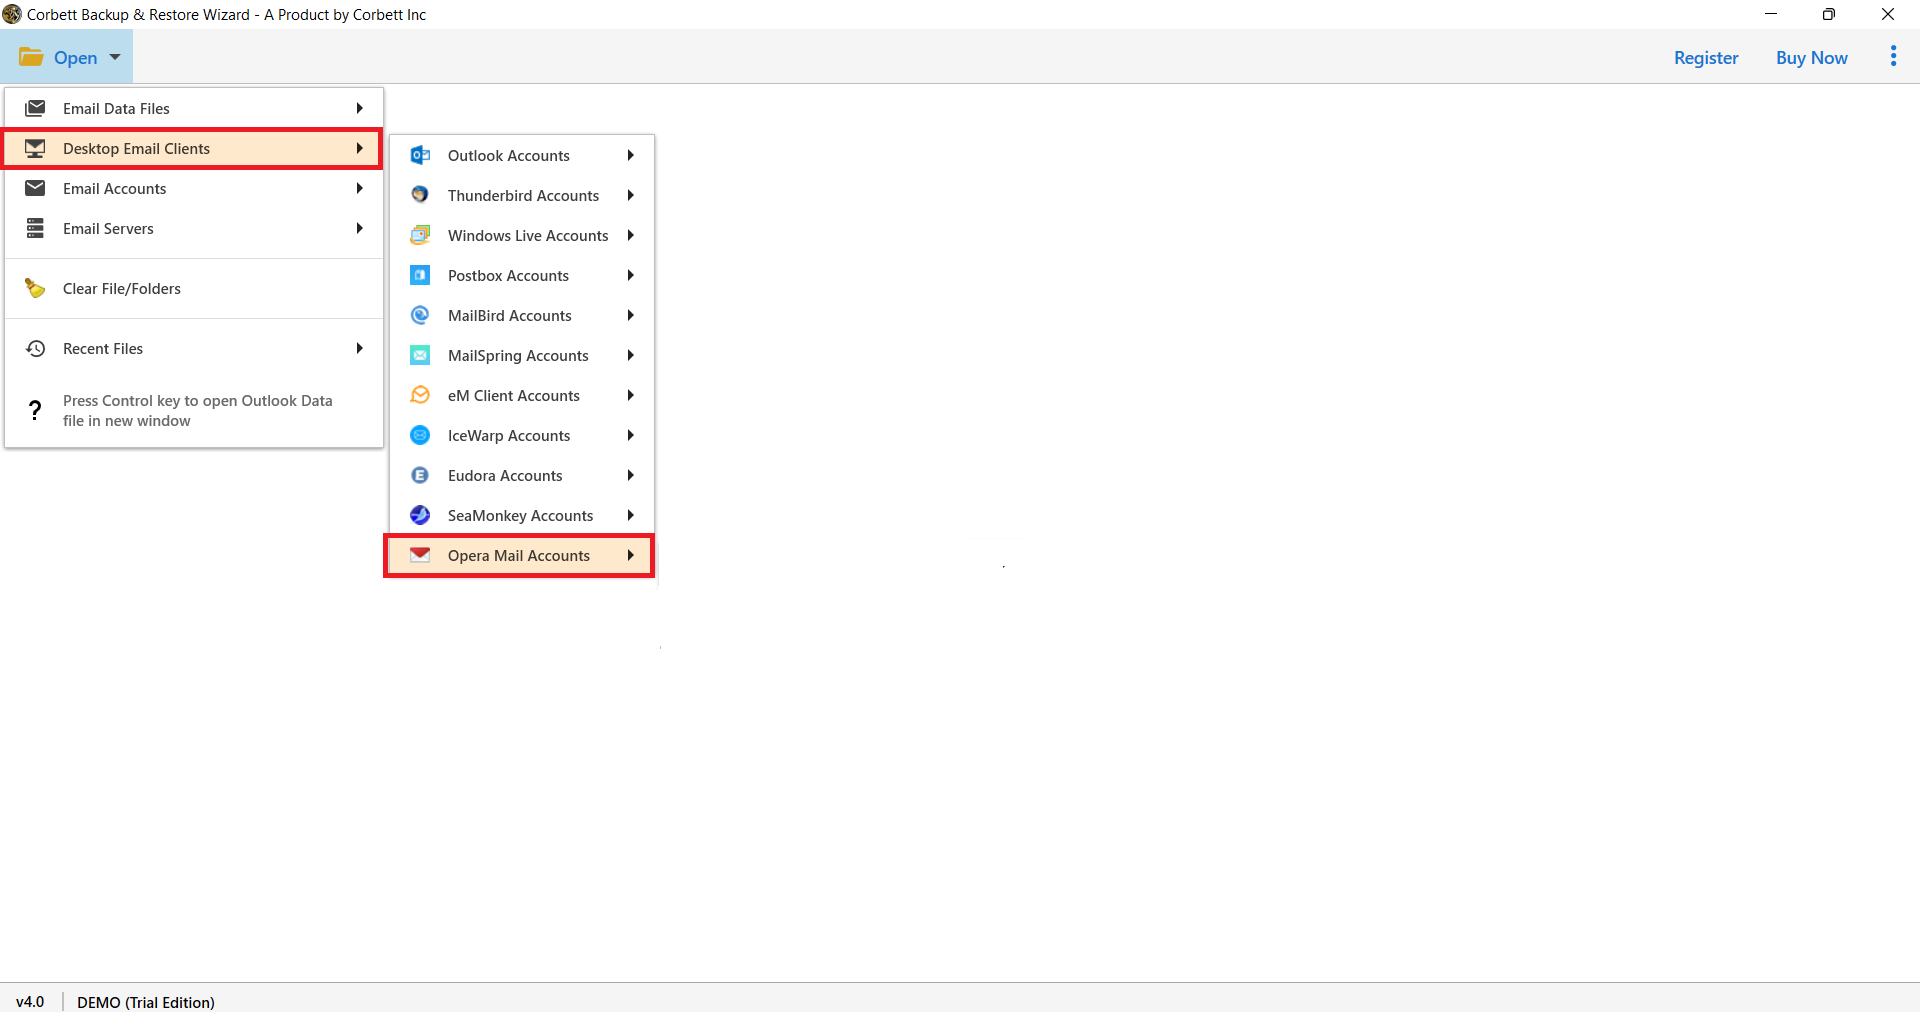This screenshot has width=1920, height=1012.
Task: Expand the Thunderbird Accounts submenu arrow
Action: [x=631, y=195]
